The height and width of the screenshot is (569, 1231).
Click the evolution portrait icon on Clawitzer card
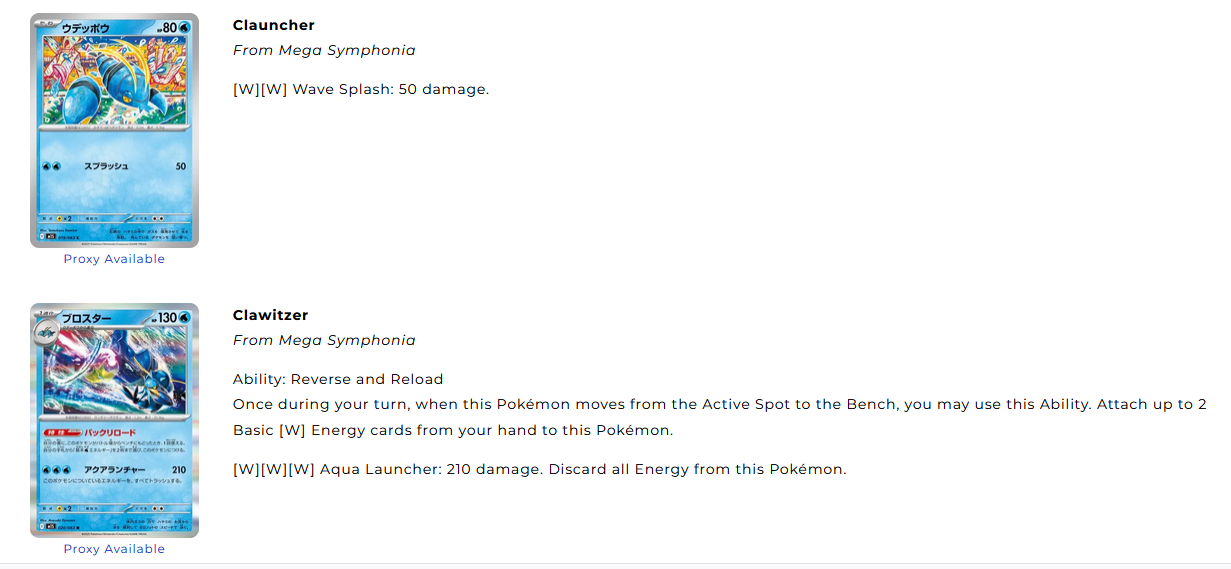46,332
